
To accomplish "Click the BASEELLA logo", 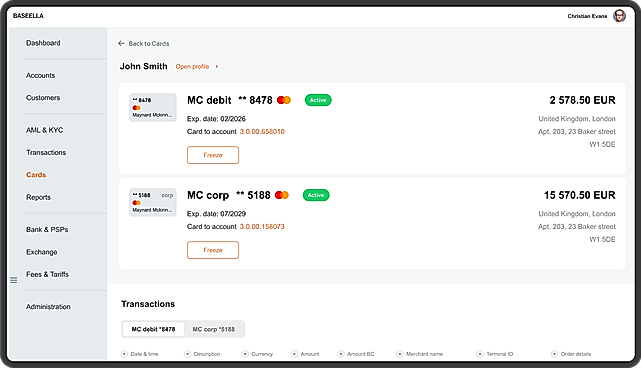I will pos(28,16).
